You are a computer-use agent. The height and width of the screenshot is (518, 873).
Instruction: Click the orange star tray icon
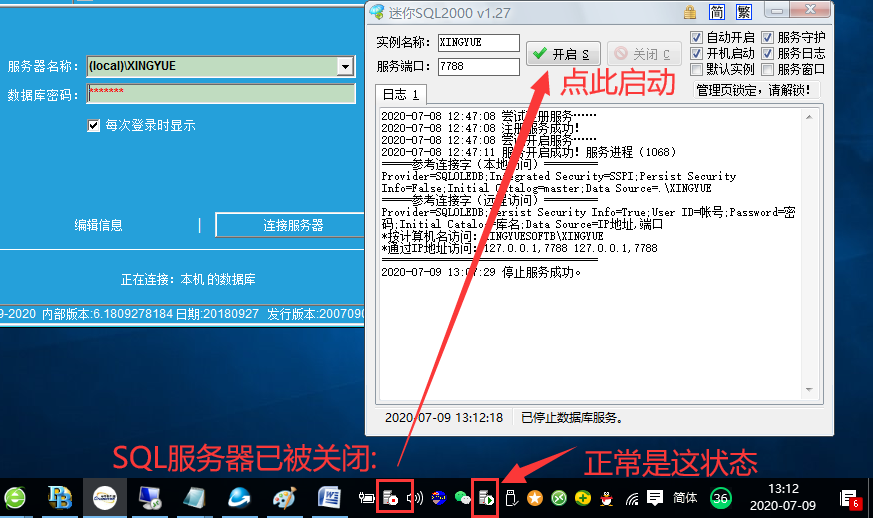(534, 498)
